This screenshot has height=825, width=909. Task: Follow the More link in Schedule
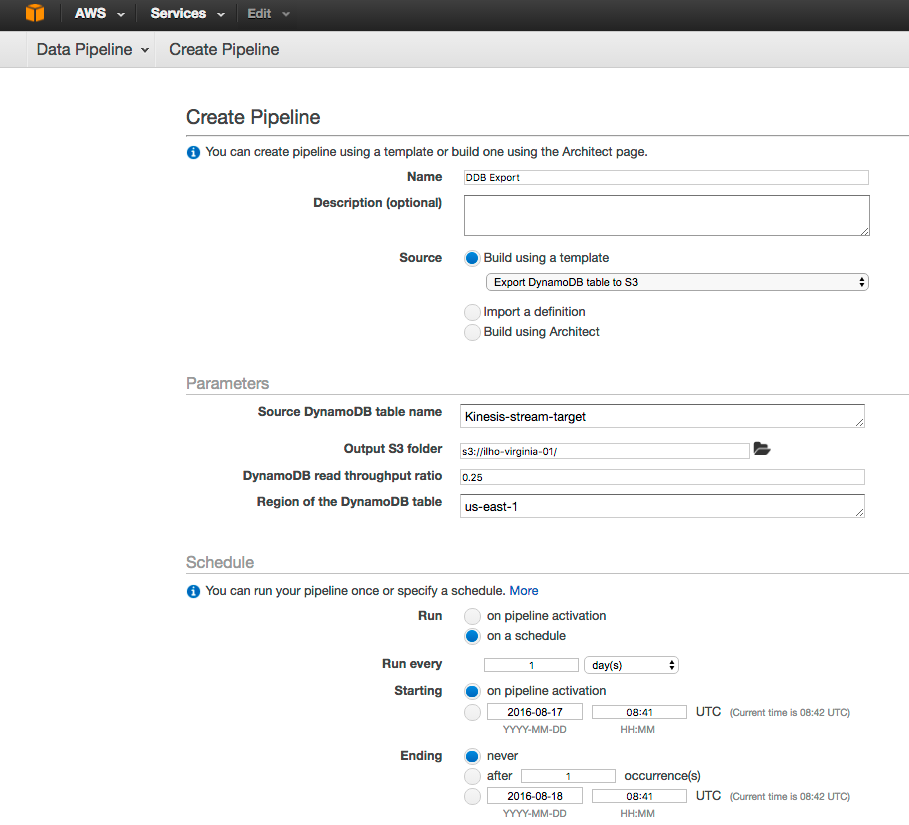[523, 591]
